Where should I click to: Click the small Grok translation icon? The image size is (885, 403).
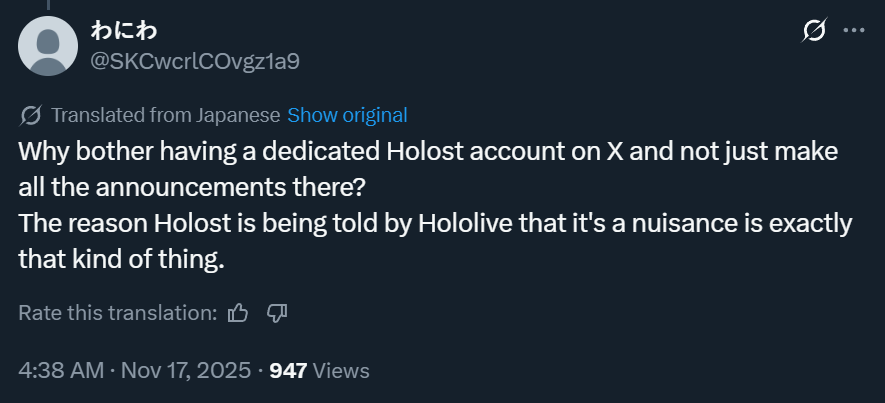click(x=31, y=115)
